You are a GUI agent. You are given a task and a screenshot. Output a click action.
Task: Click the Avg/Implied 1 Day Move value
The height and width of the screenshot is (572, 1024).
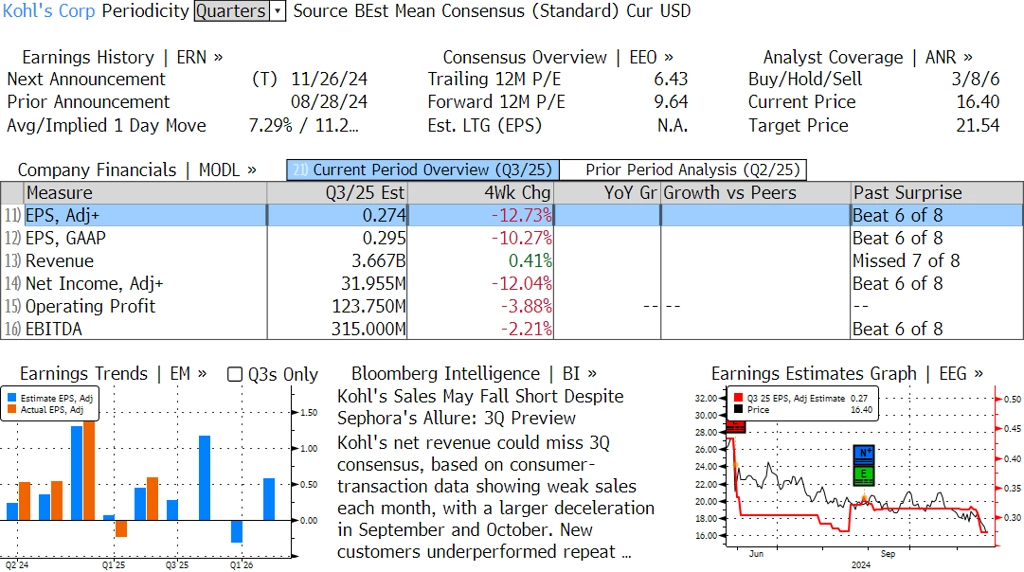point(304,125)
